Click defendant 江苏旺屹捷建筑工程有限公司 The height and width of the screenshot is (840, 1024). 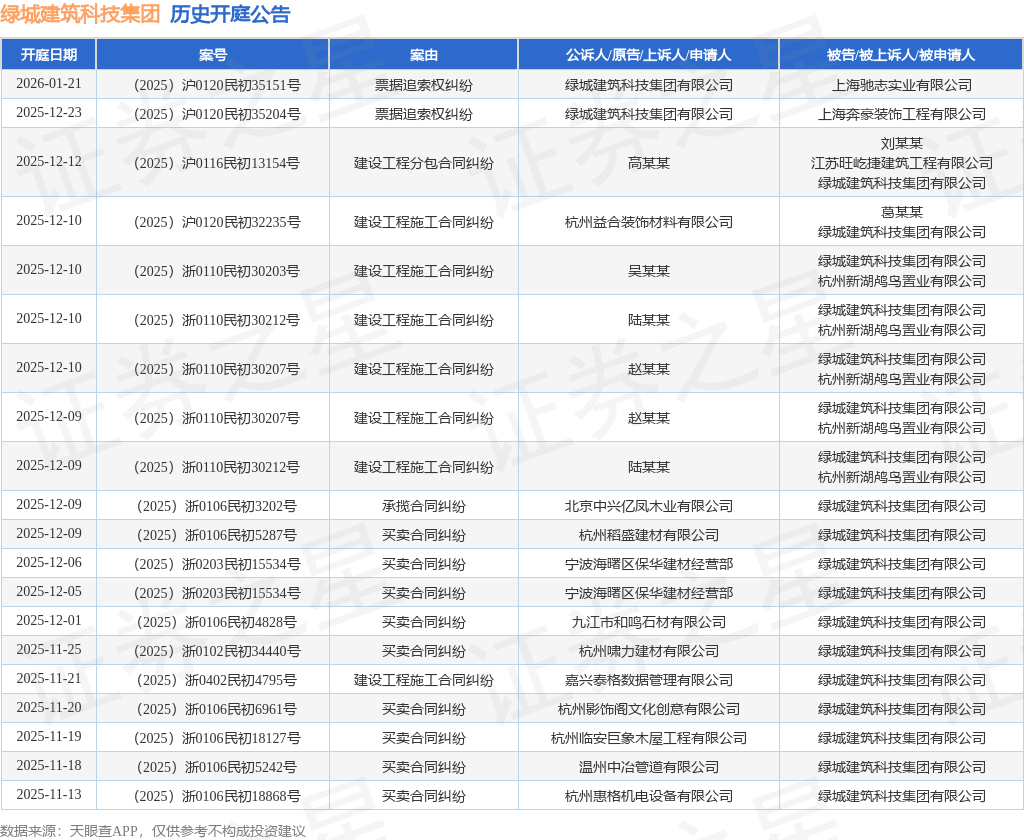(902, 163)
